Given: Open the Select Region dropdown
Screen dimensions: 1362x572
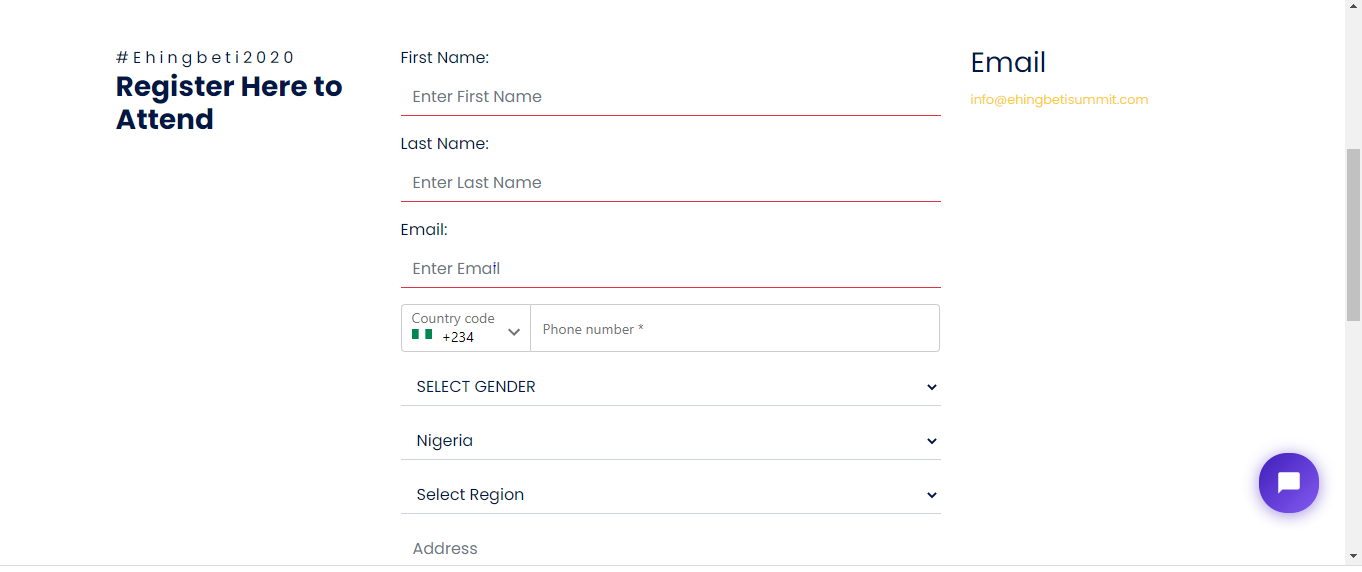Looking at the screenshot, I should click(x=670, y=495).
